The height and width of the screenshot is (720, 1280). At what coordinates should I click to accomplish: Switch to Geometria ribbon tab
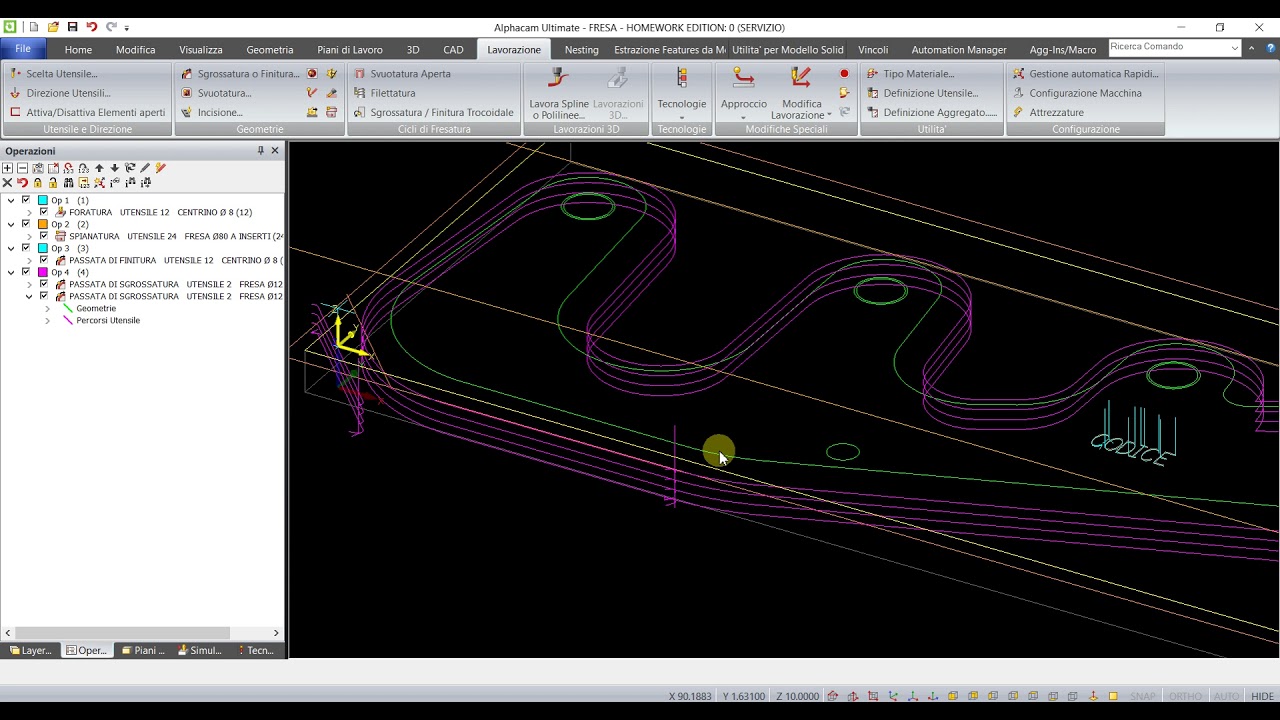270,49
